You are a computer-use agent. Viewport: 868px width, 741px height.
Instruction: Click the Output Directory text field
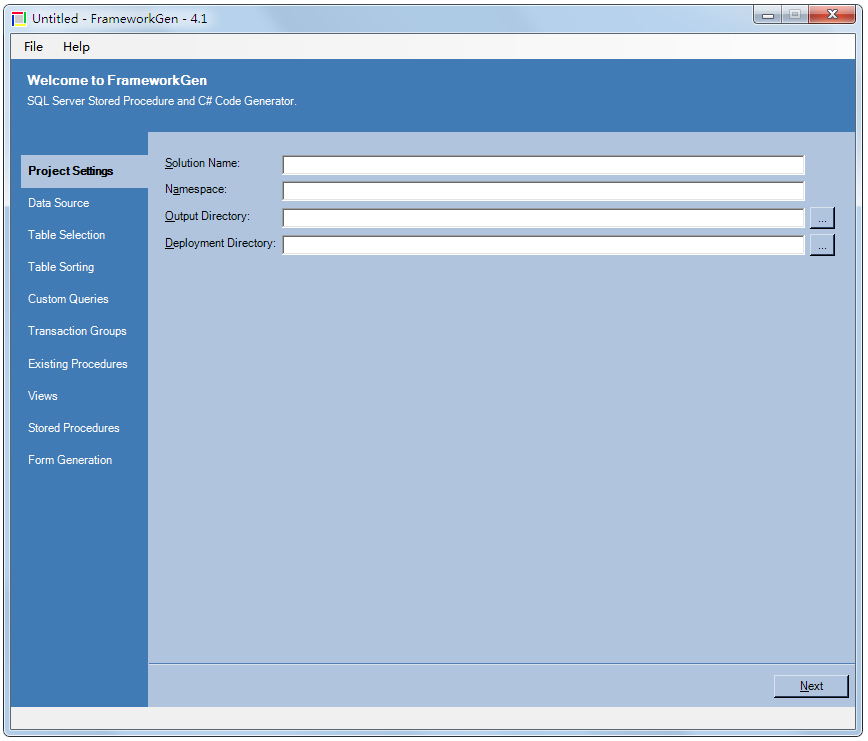[543, 218]
